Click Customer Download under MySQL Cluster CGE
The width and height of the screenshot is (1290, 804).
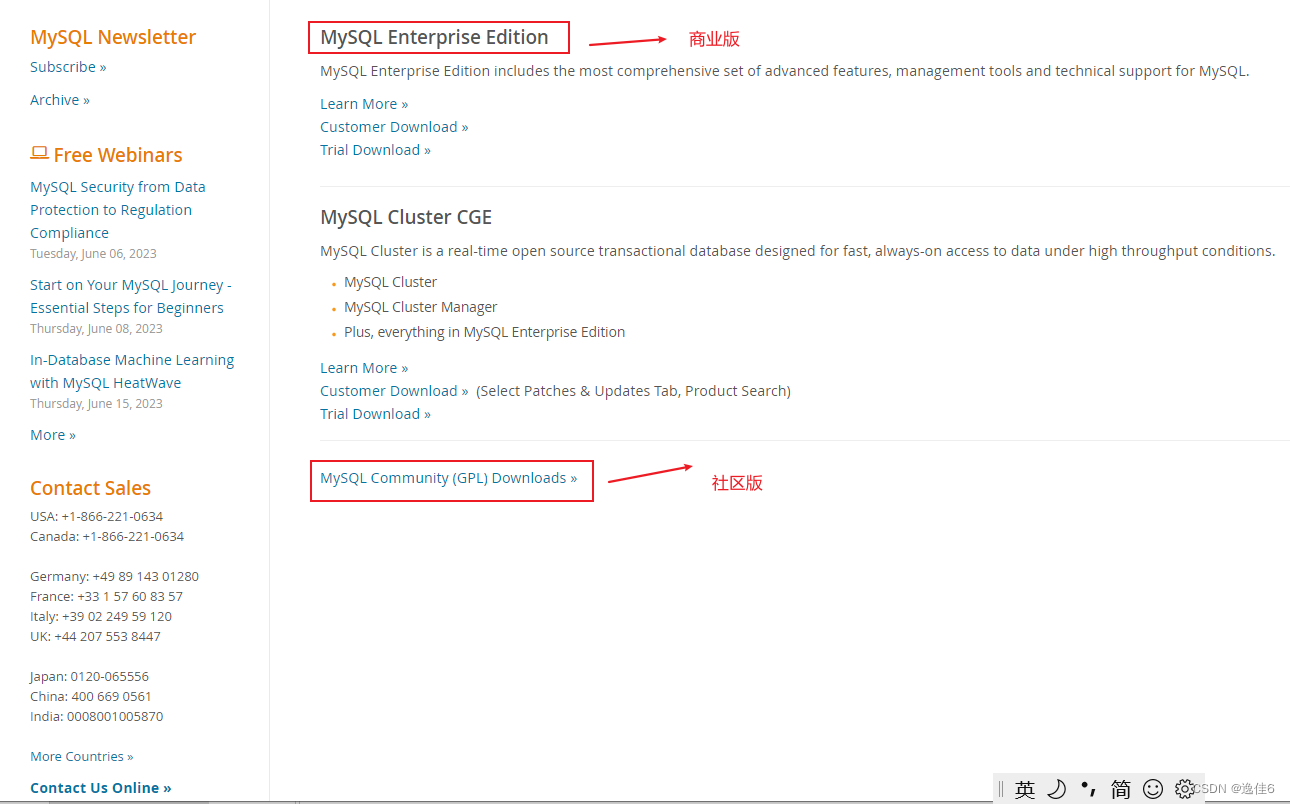(x=394, y=391)
